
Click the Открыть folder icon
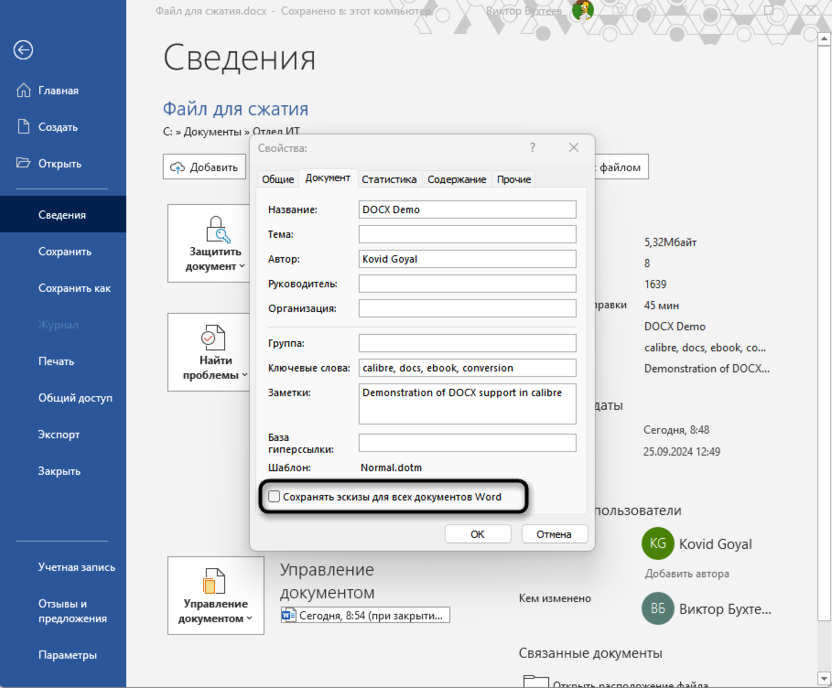pyautogui.click(x=23, y=163)
